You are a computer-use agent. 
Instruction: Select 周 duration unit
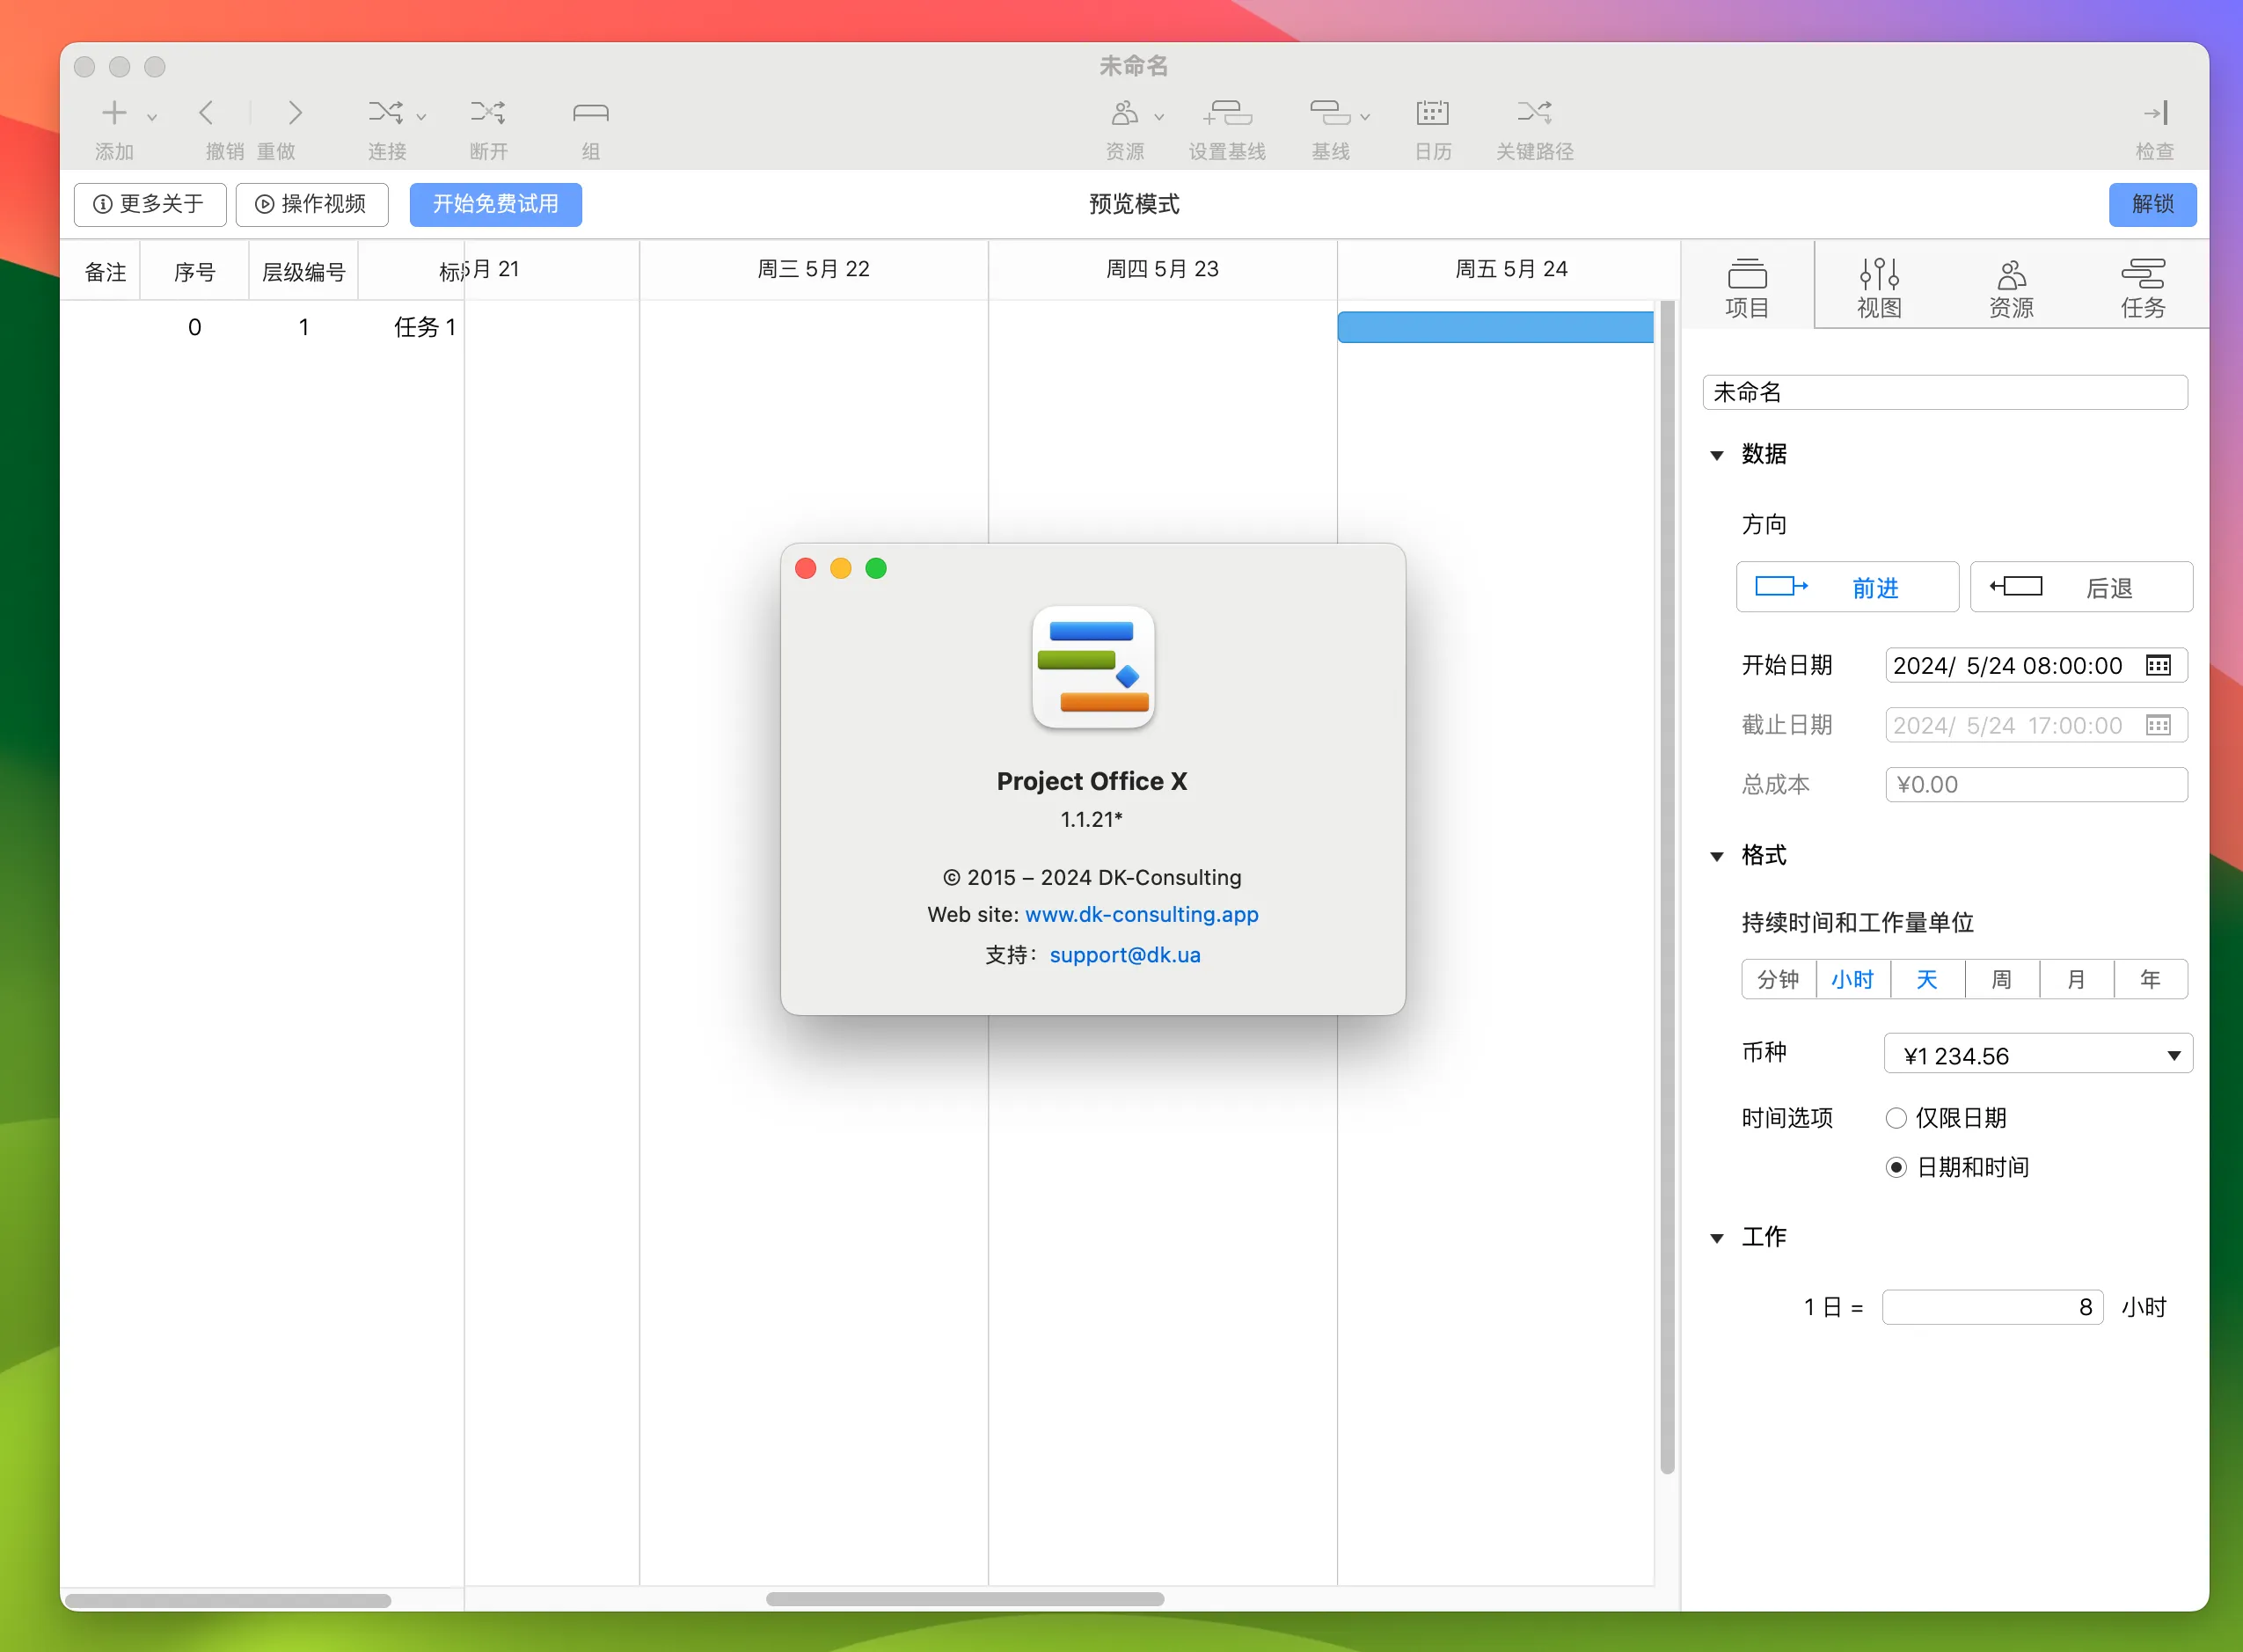point(2001,979)
